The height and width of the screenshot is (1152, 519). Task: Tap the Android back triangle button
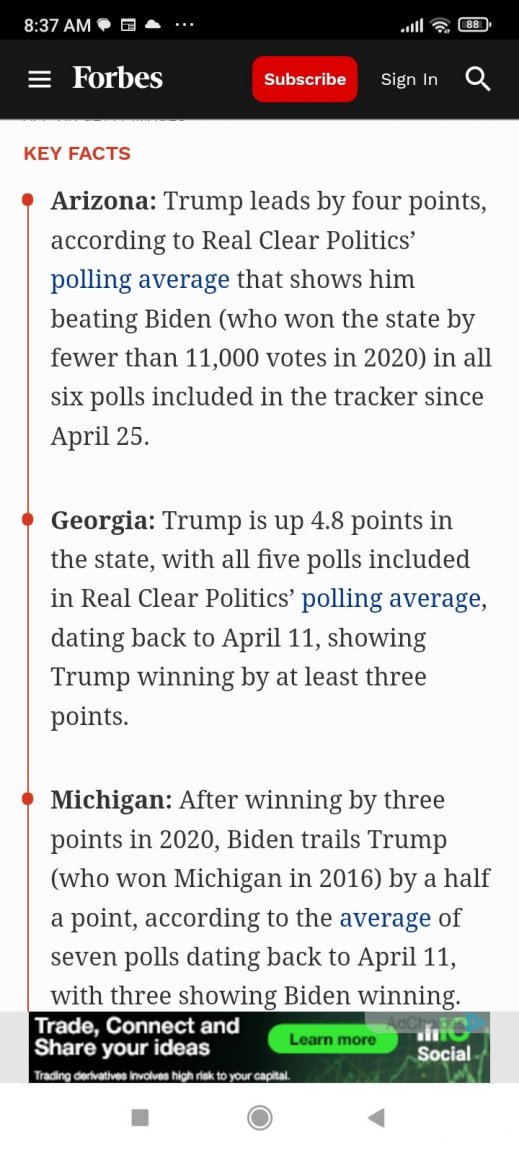pos(376,1117)
